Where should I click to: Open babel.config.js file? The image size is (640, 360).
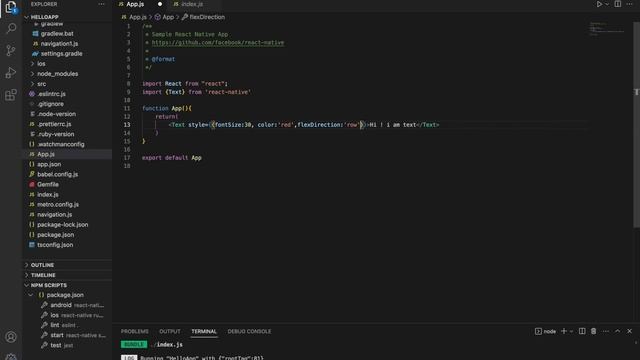point(57,174)
